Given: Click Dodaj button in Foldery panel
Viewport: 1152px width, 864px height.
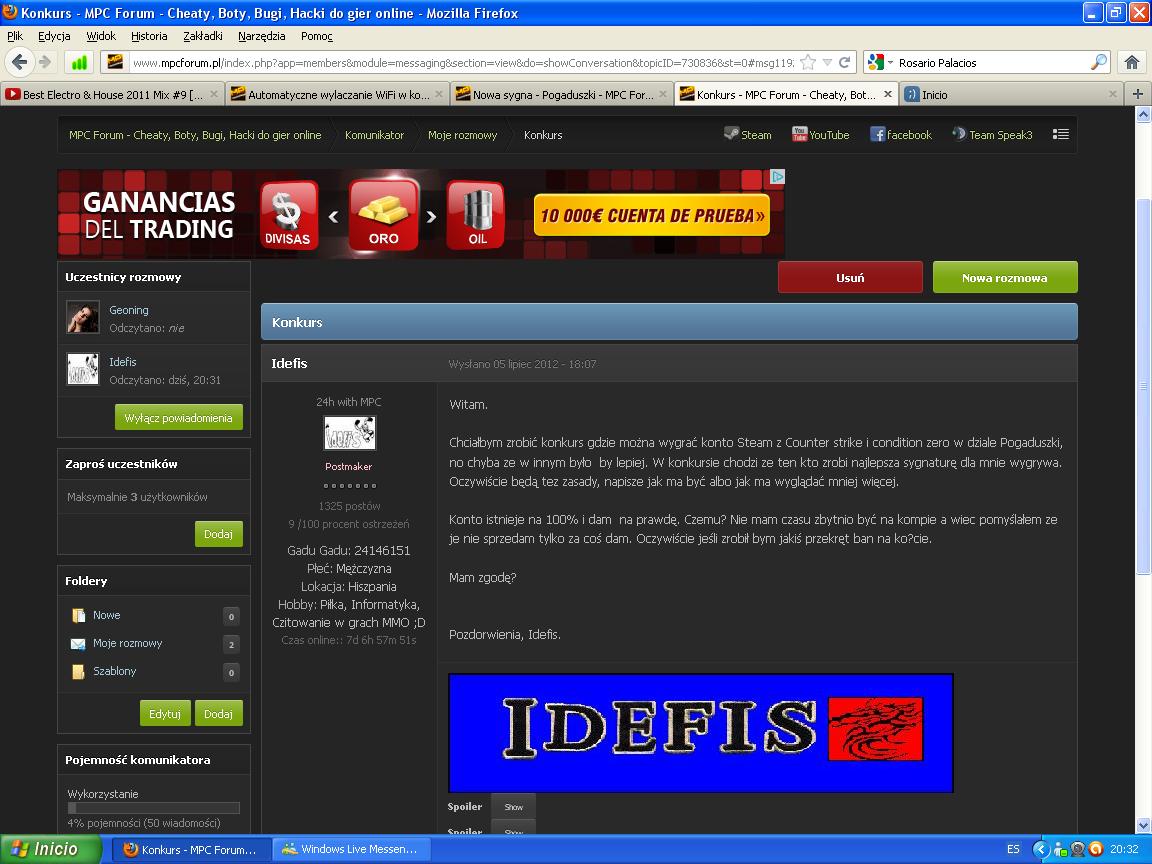Looking at the screenshot, I should coord(218,713).
